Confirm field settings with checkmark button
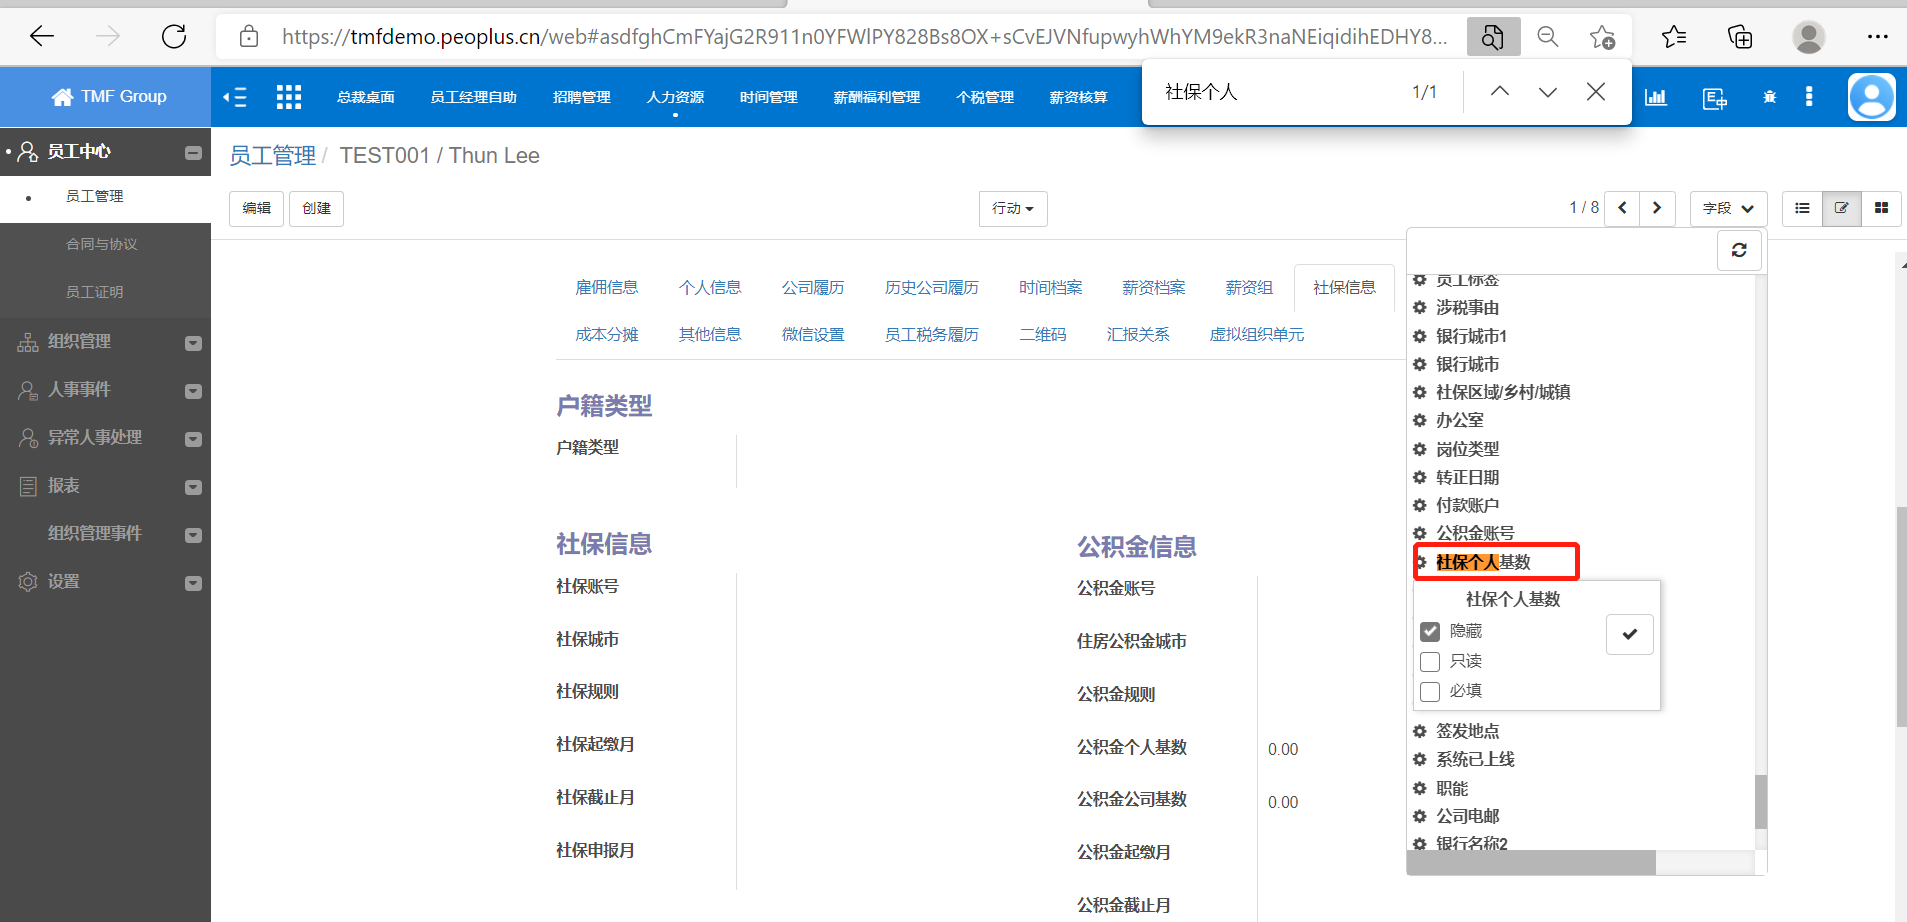This screenshot has height=922, width=1907. 1629,634
